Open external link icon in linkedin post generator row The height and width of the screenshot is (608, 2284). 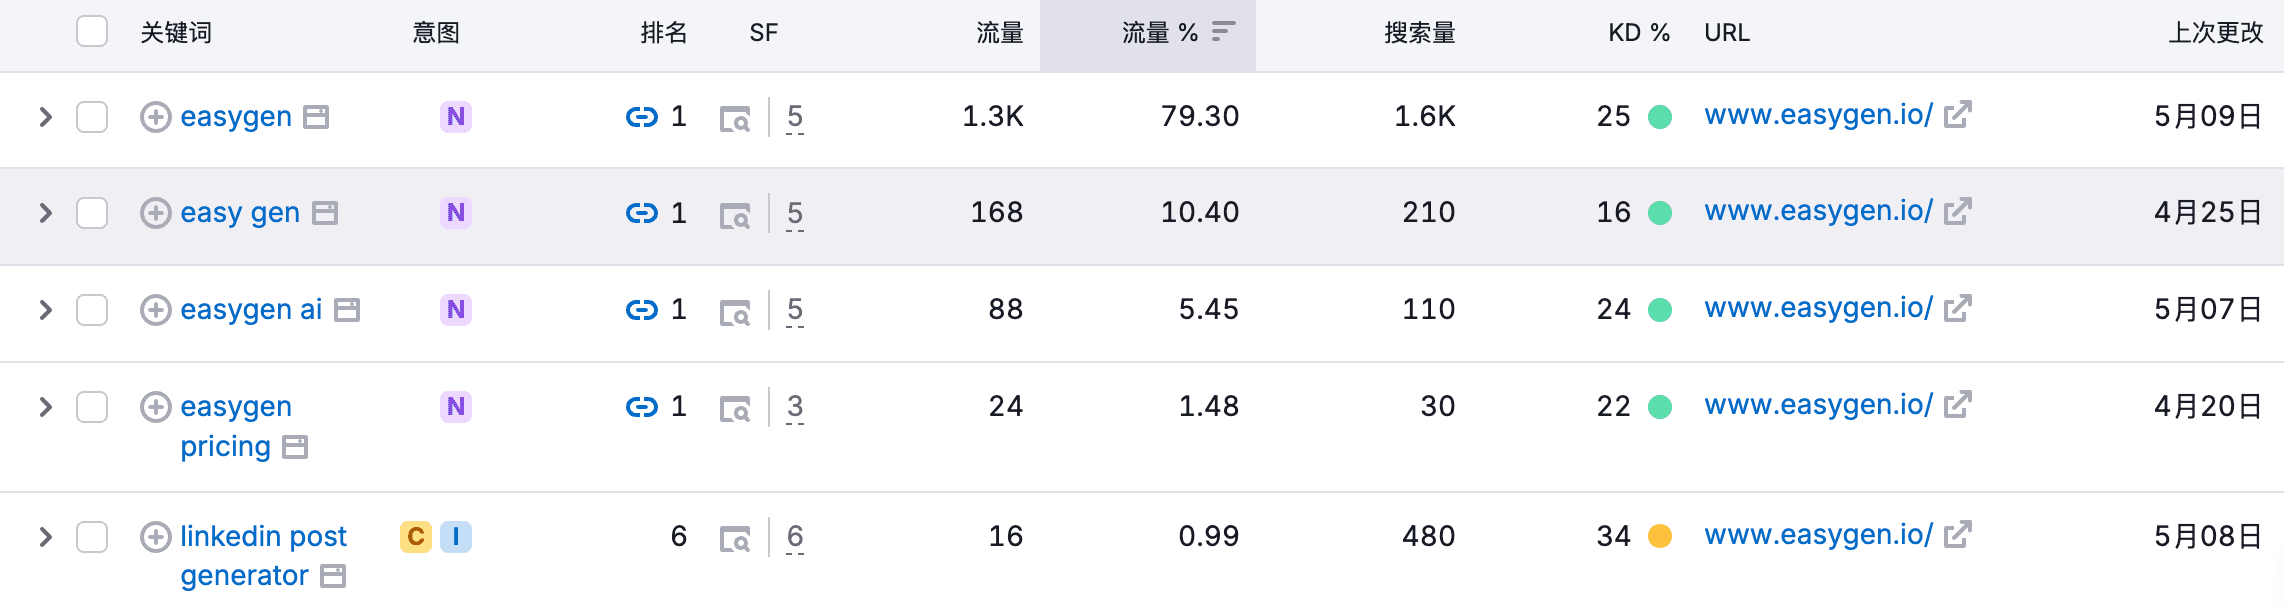(x=1957, y=535)
